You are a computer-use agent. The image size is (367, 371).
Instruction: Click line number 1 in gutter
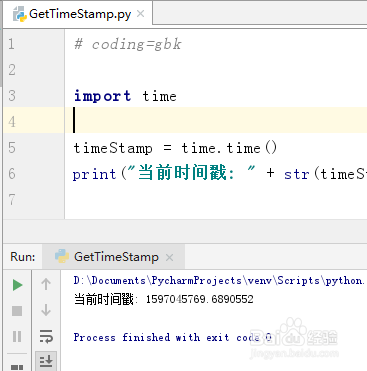click(12, 44)
